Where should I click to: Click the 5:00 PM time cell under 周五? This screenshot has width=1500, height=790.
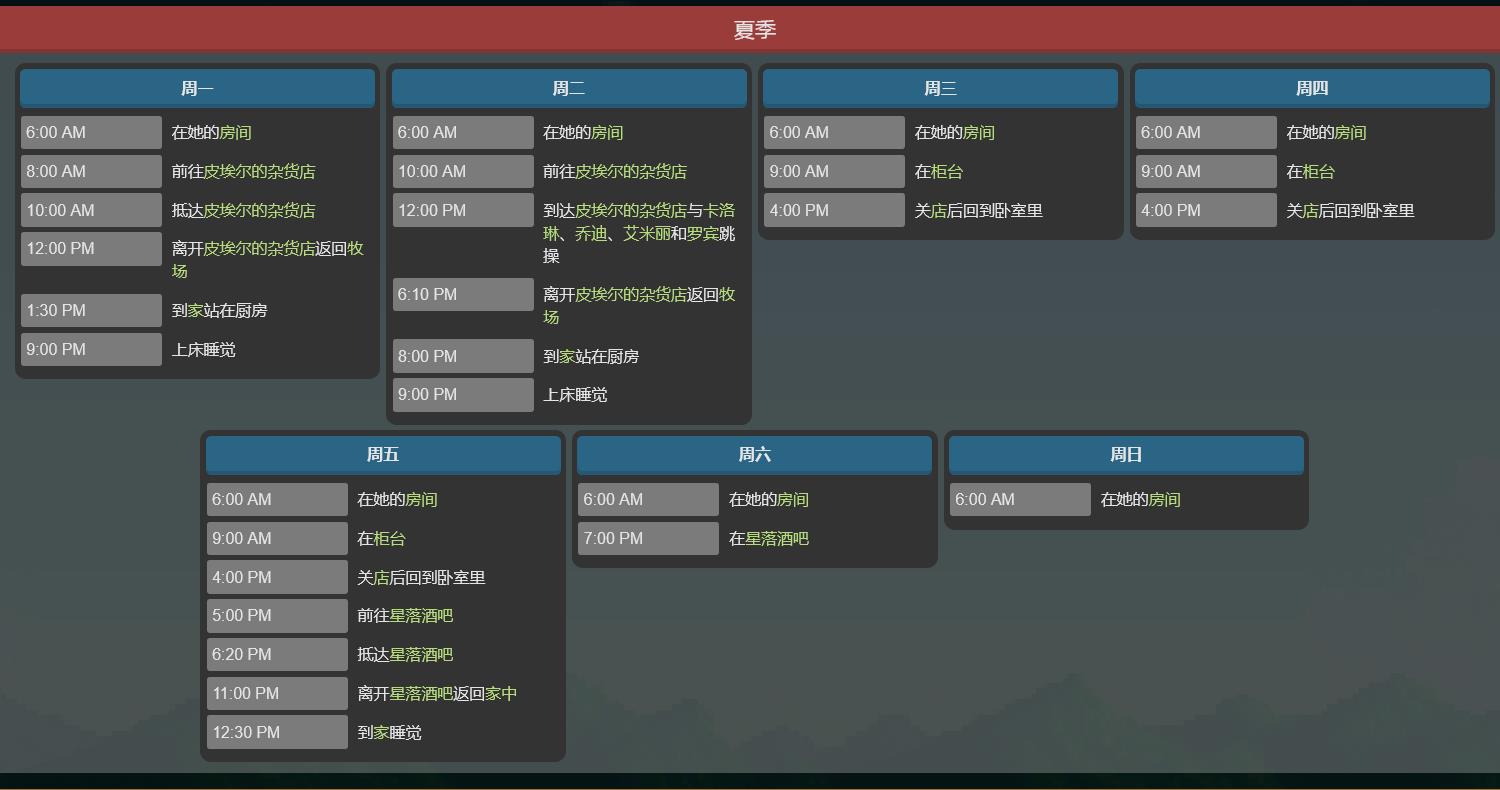pyautogui.click(x=277, y=615)
